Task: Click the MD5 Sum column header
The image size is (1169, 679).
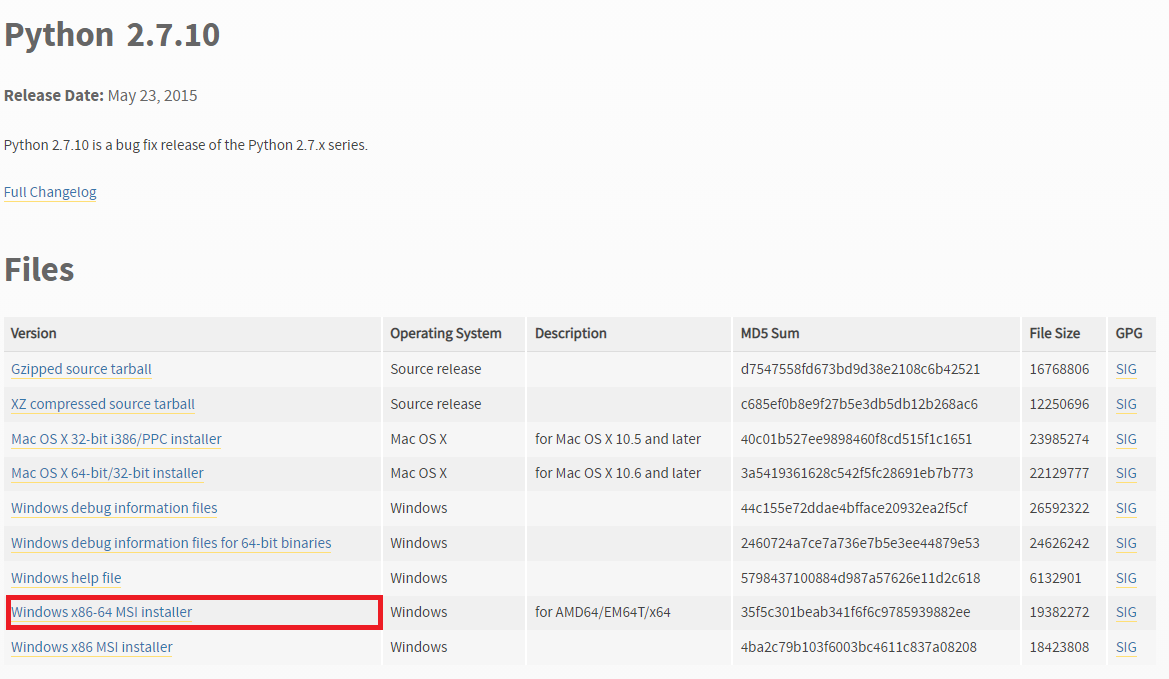Action: click(x=769, y=333)
